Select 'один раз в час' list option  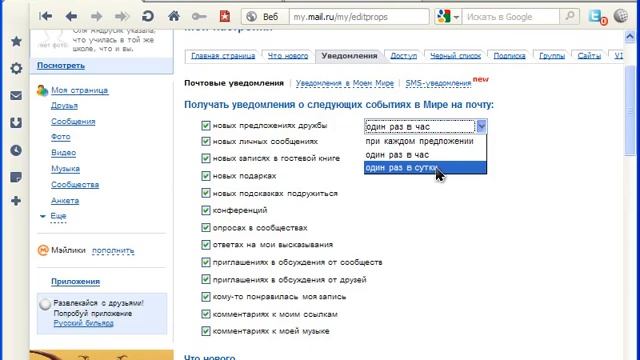(x=425, y=155)
